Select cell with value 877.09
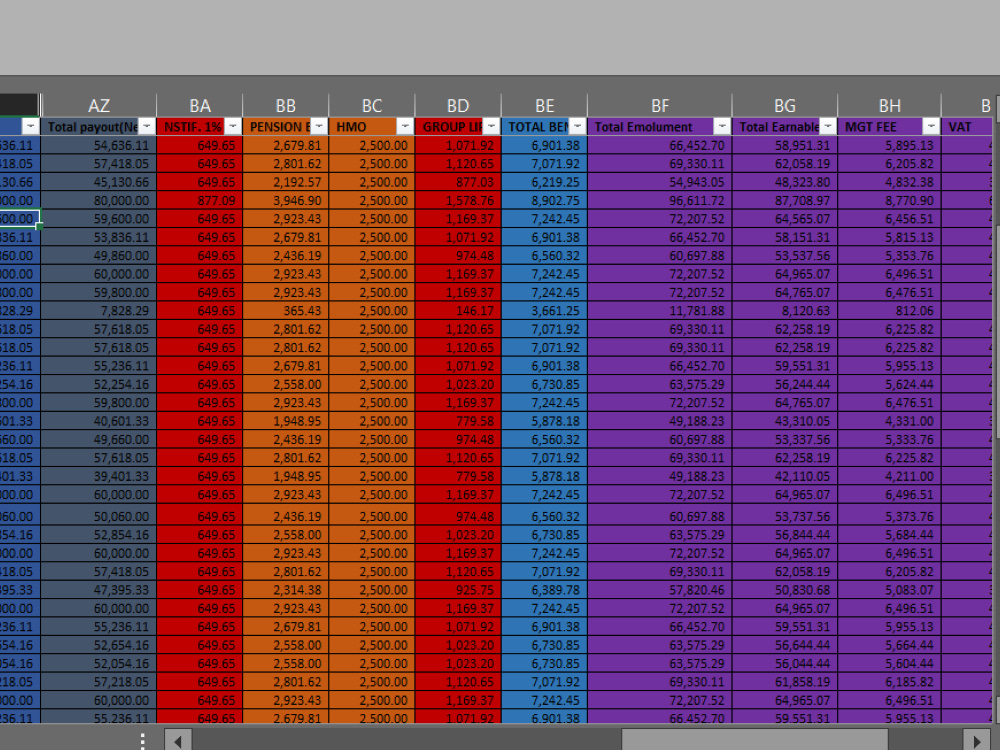The height and width of the screenshot is (750, 1000). point(200,200)
